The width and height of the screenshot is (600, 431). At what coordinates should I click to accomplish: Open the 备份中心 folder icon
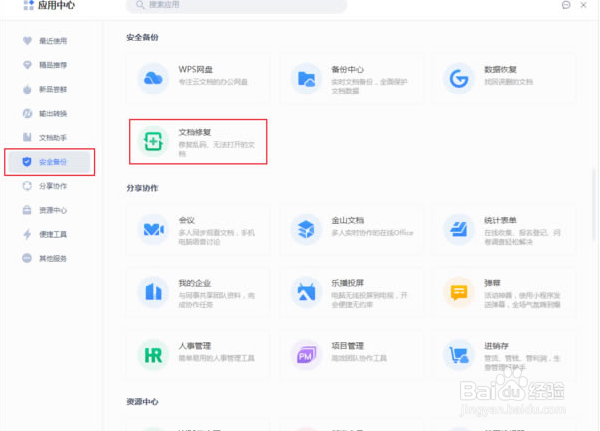(x=306, y=79)
